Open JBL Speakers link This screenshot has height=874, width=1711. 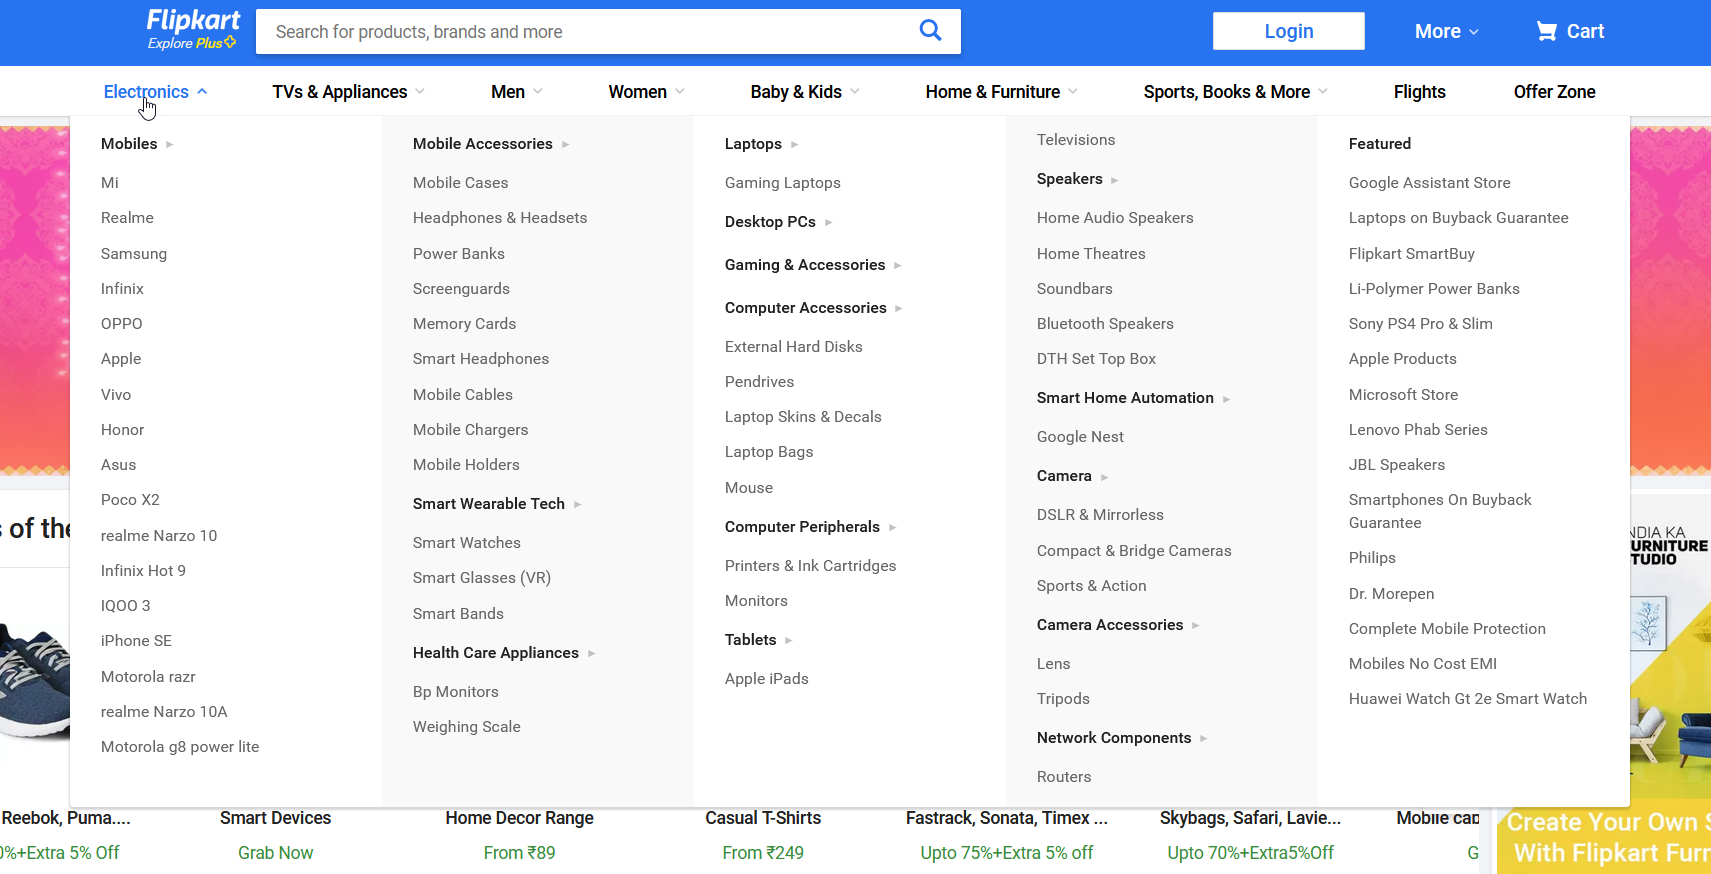pyautogui.click(x=1397, y=465)
